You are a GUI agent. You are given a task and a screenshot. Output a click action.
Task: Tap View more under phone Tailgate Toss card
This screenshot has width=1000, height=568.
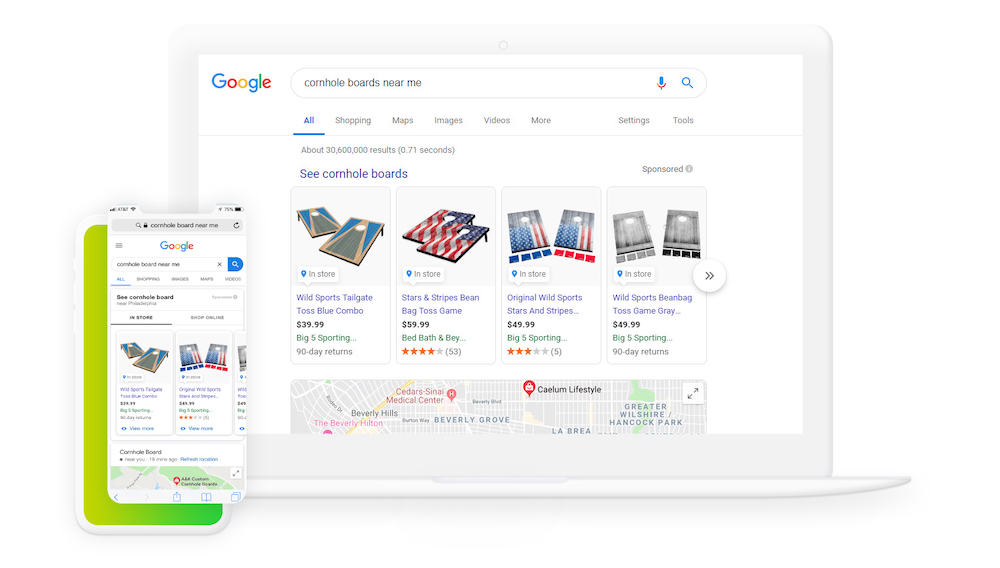coord(138,428)
